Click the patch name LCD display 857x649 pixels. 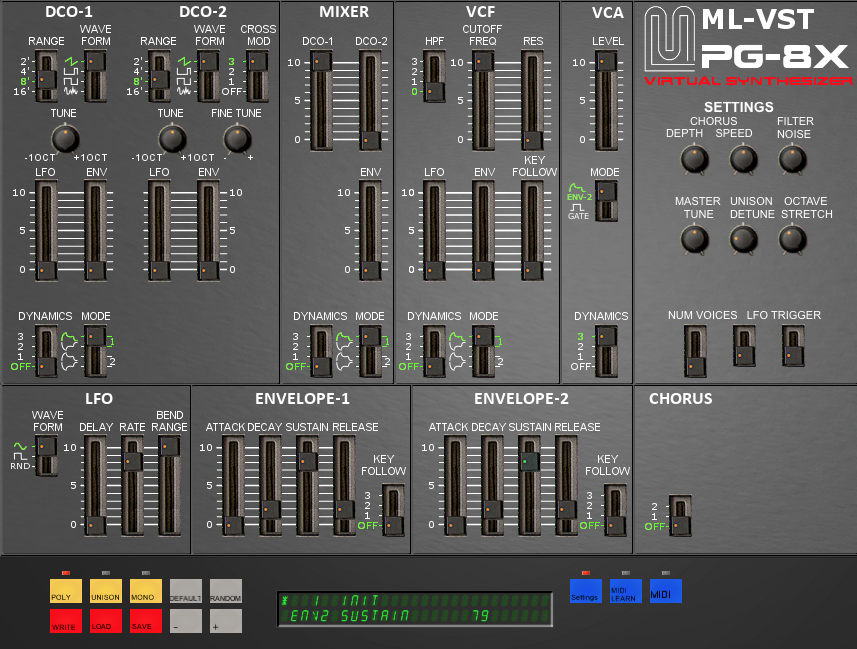[415, 607]
